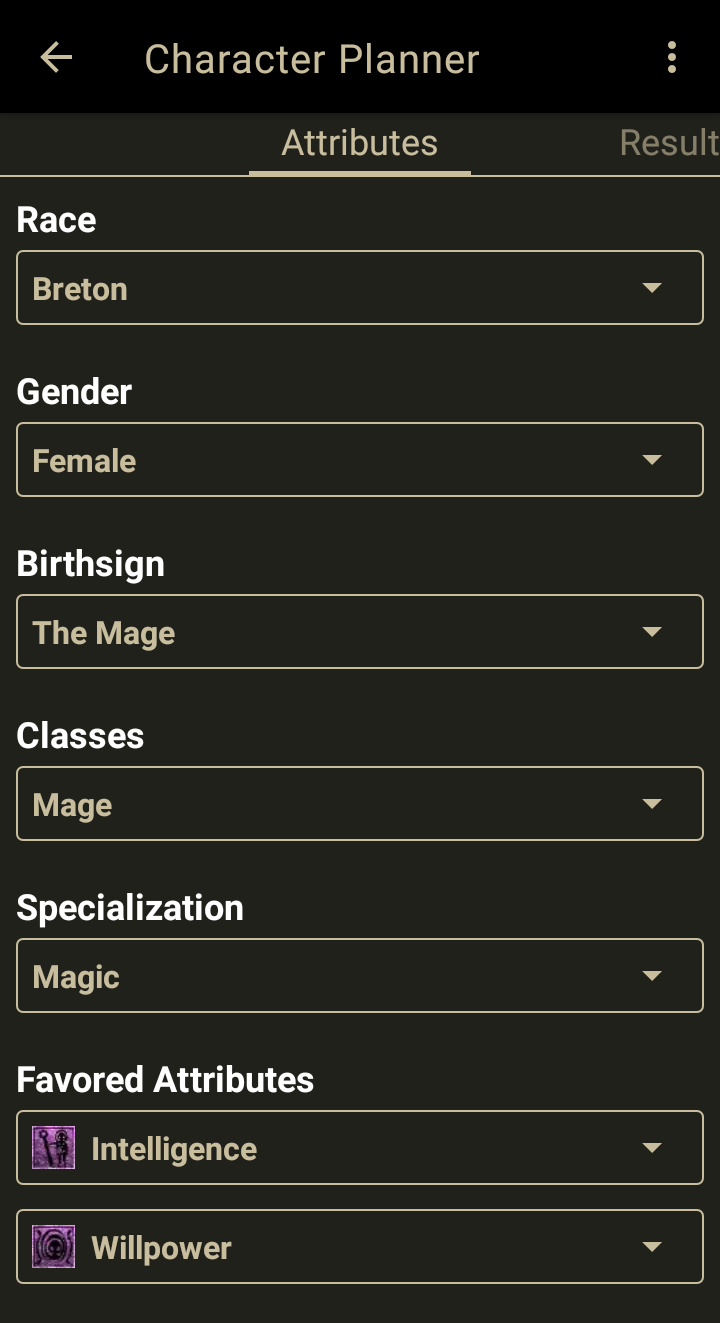Click the Character Planner title
Viewport: 720px width, 1323px height.
[312, 59]
